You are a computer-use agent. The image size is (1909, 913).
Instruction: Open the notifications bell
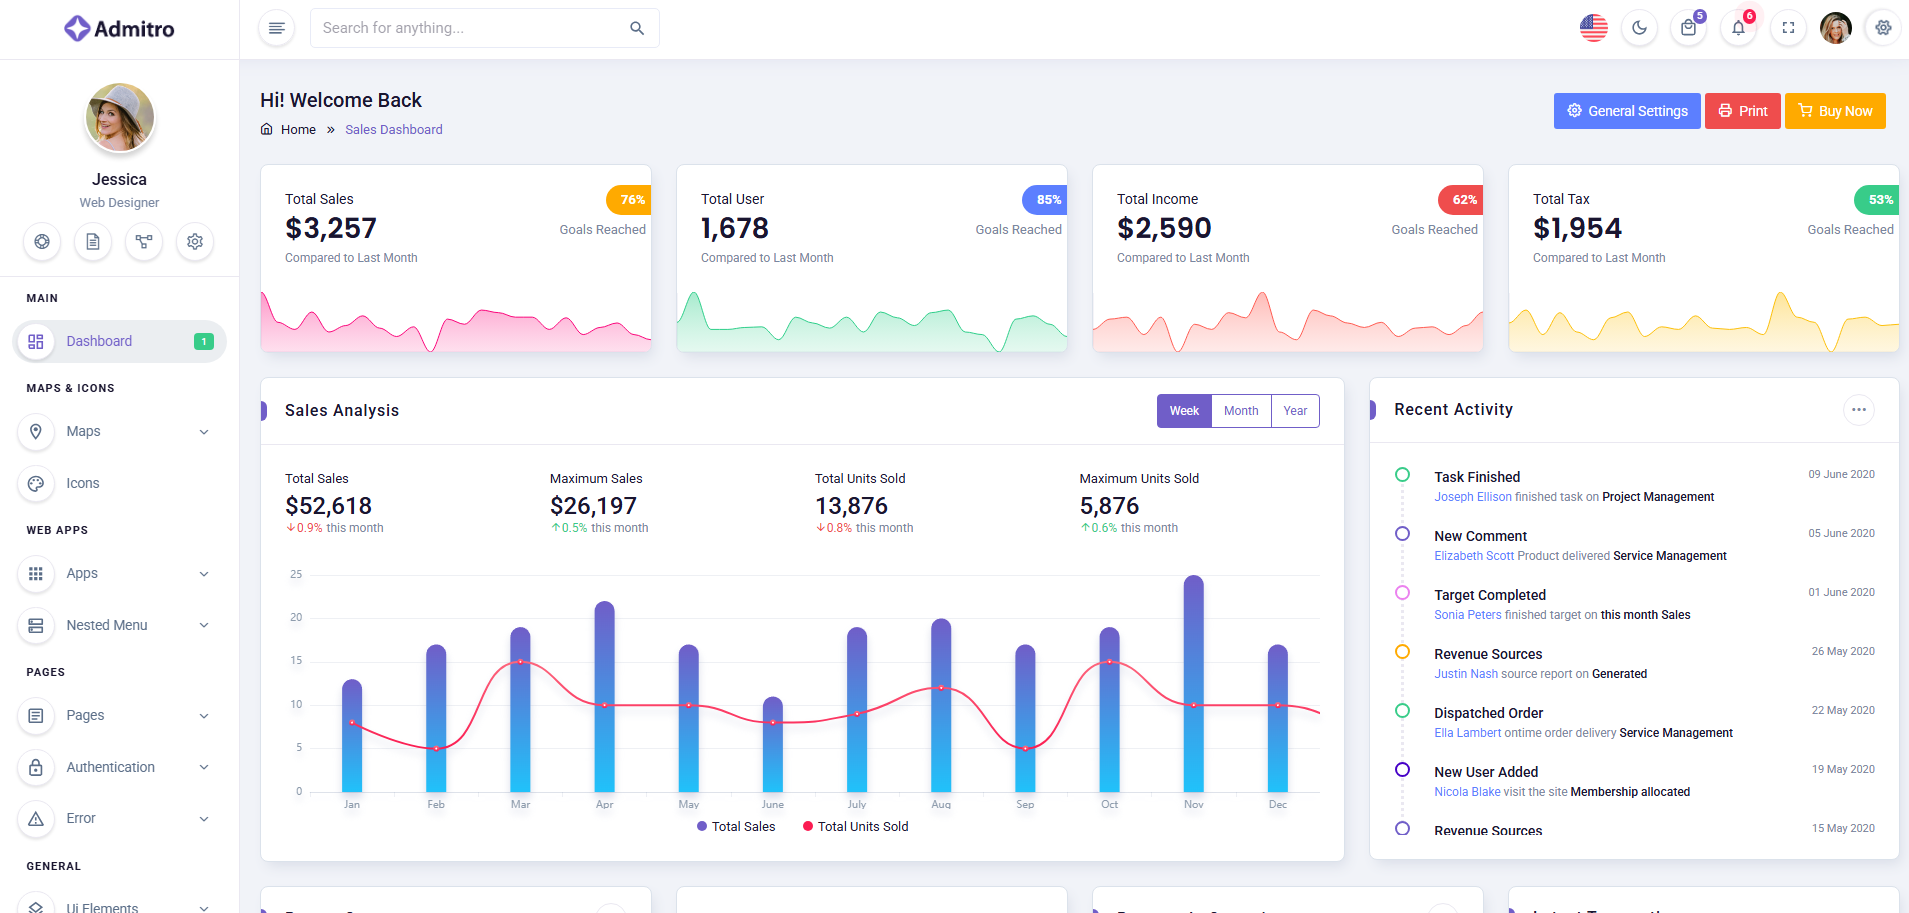tap(1739, 28)
